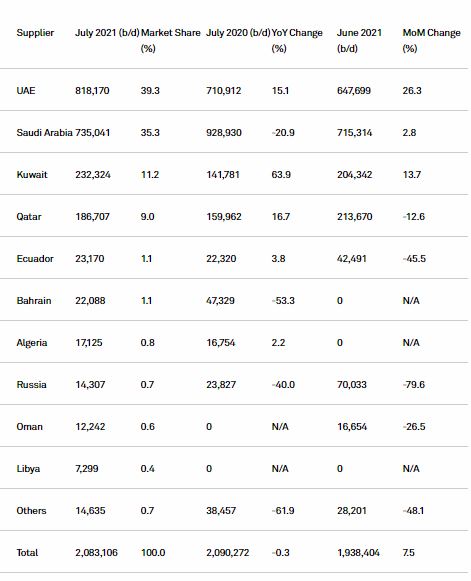Click the UAE supplier name
This screenshot has width=471, height=581.
tap(26, 91)
